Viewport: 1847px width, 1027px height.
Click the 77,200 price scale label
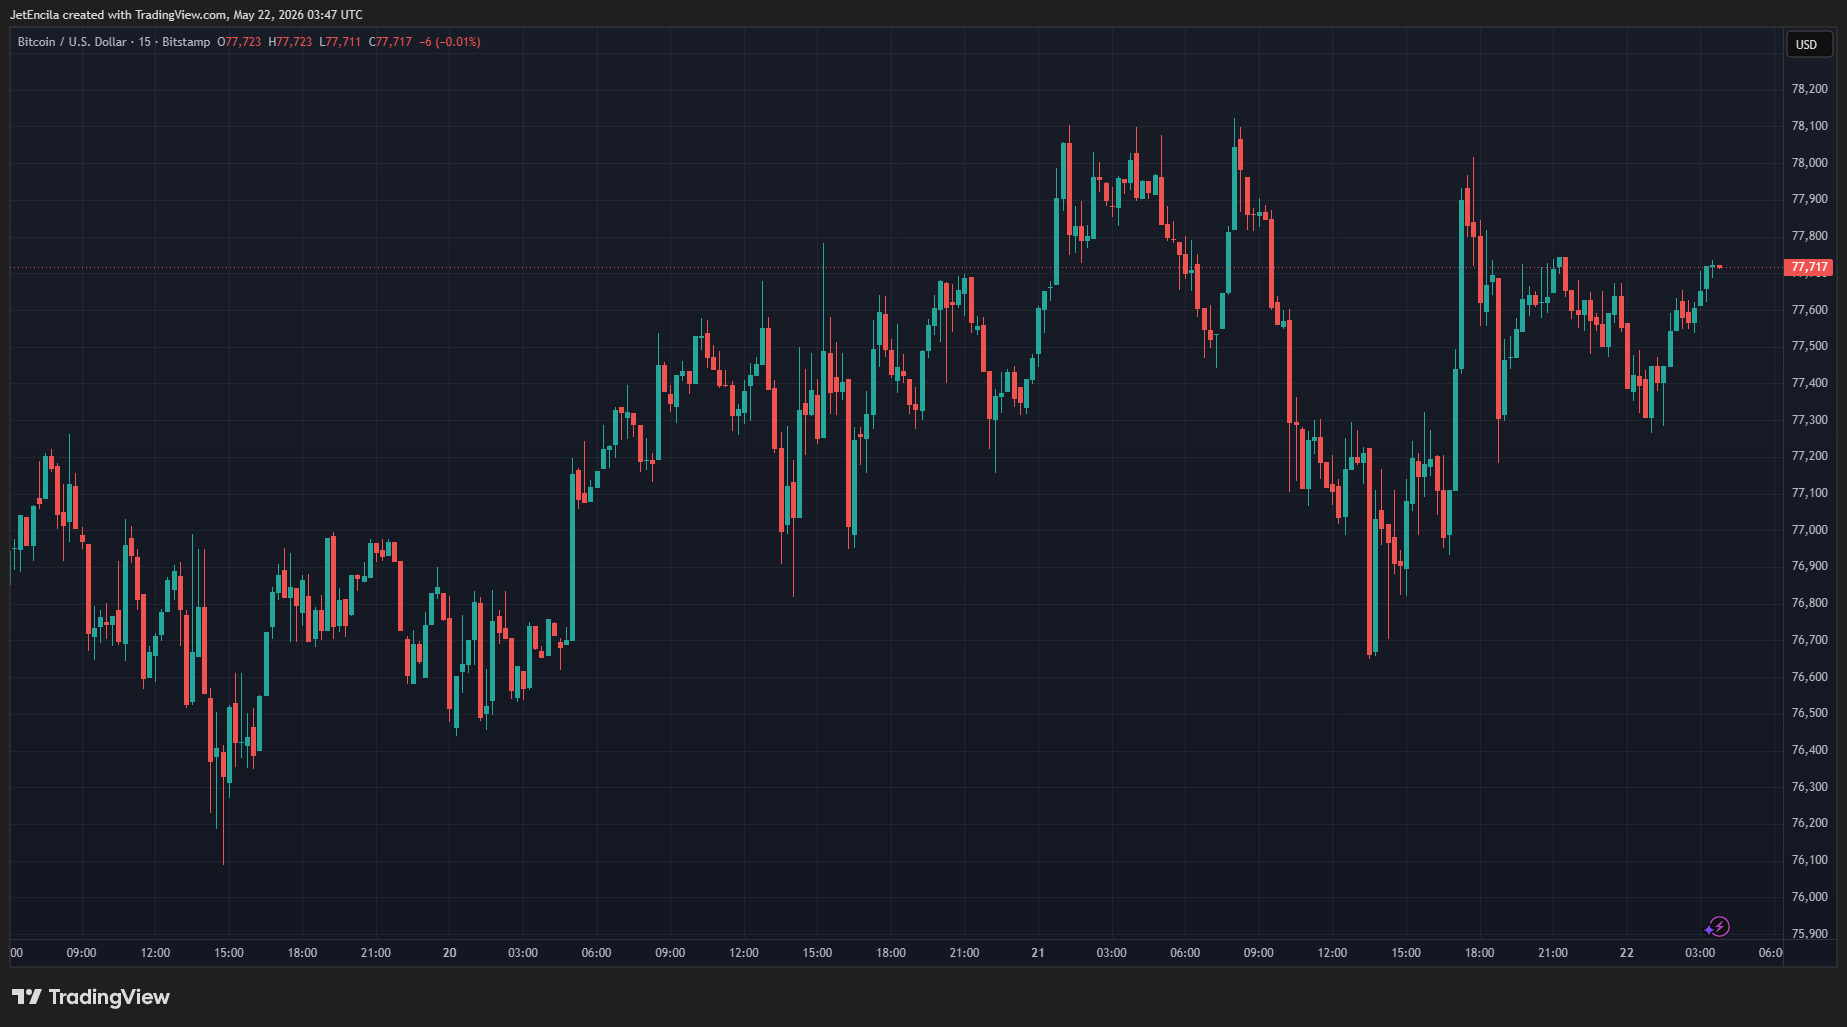1809,456
